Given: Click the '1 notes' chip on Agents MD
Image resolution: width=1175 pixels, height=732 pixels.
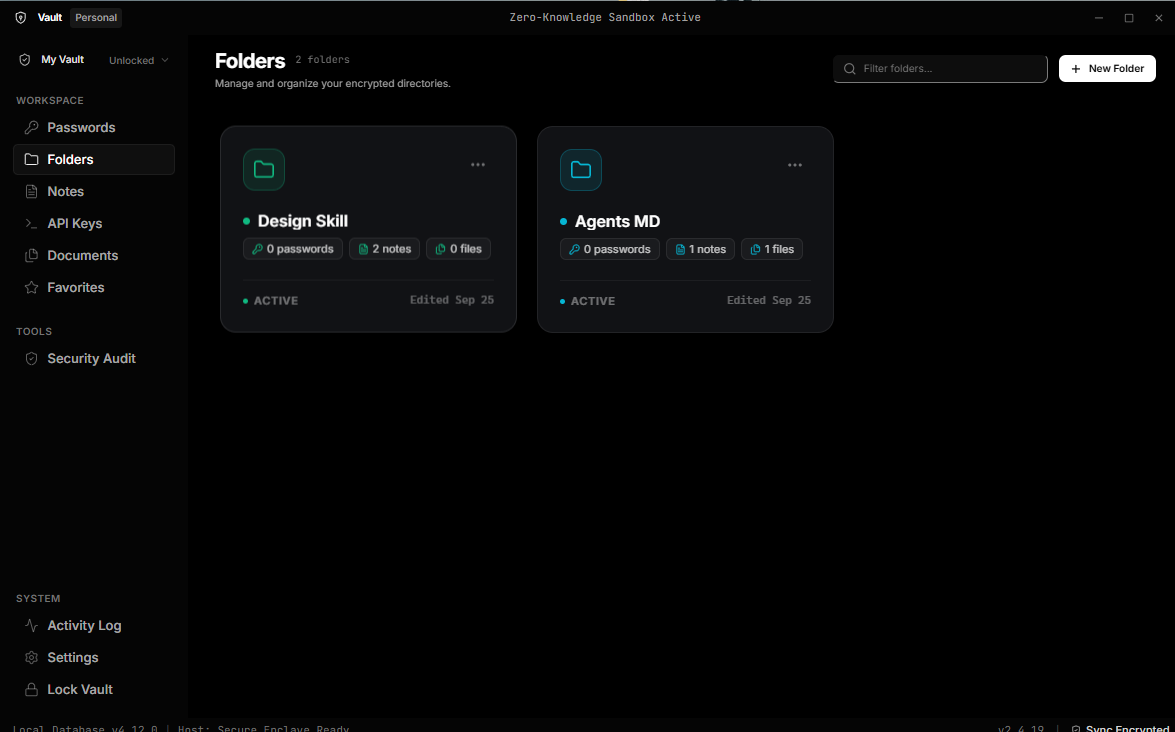Looking at the screenshot, I should coord(701,249).
